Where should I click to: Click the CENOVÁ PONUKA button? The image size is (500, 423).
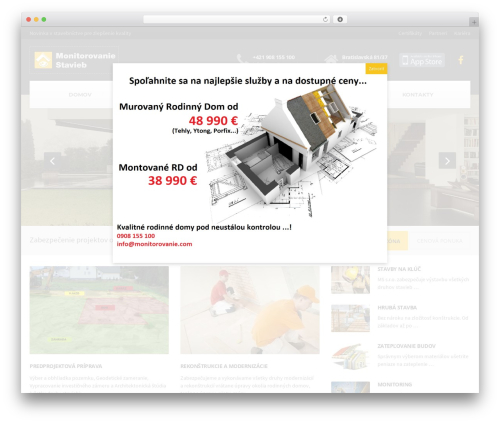(439, 241)
